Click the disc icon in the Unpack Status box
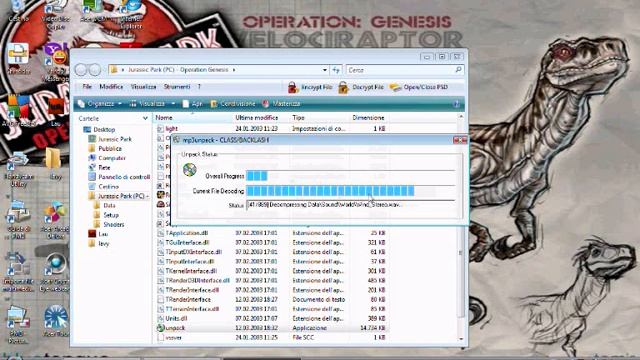 (x=189, y=169)
